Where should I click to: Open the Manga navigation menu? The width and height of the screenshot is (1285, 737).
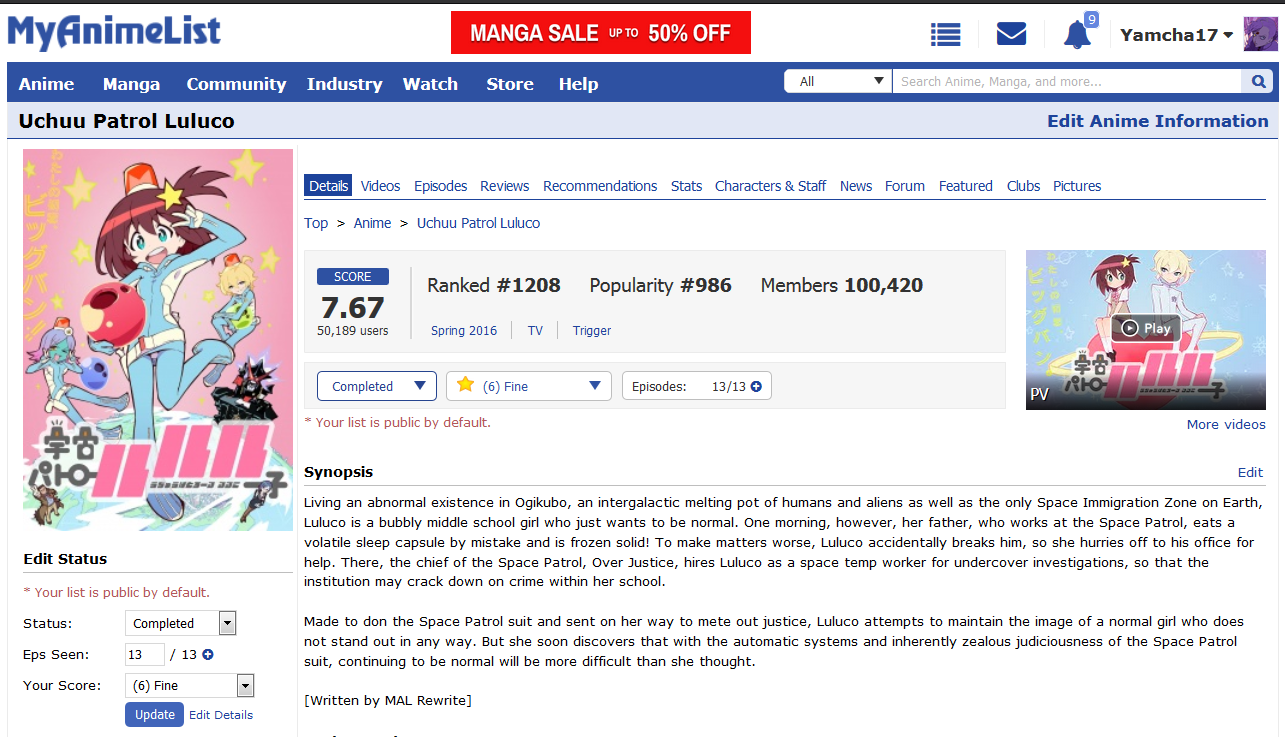(131, 84)
